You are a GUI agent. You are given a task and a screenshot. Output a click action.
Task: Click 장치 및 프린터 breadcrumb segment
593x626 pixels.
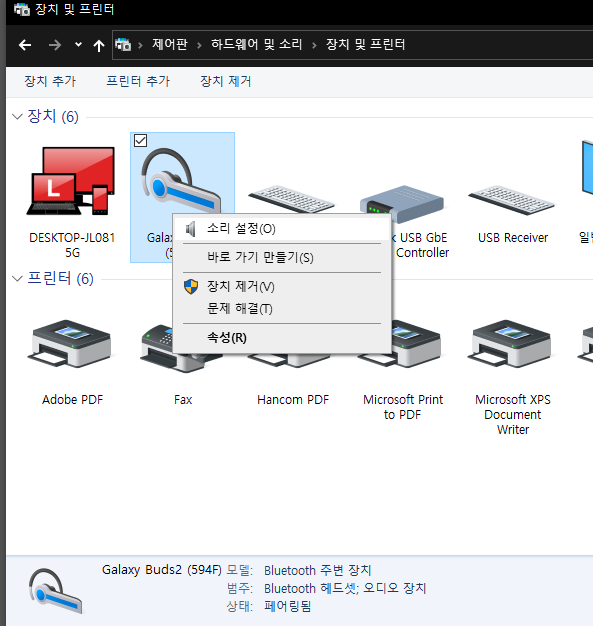(x=365, y=44)
